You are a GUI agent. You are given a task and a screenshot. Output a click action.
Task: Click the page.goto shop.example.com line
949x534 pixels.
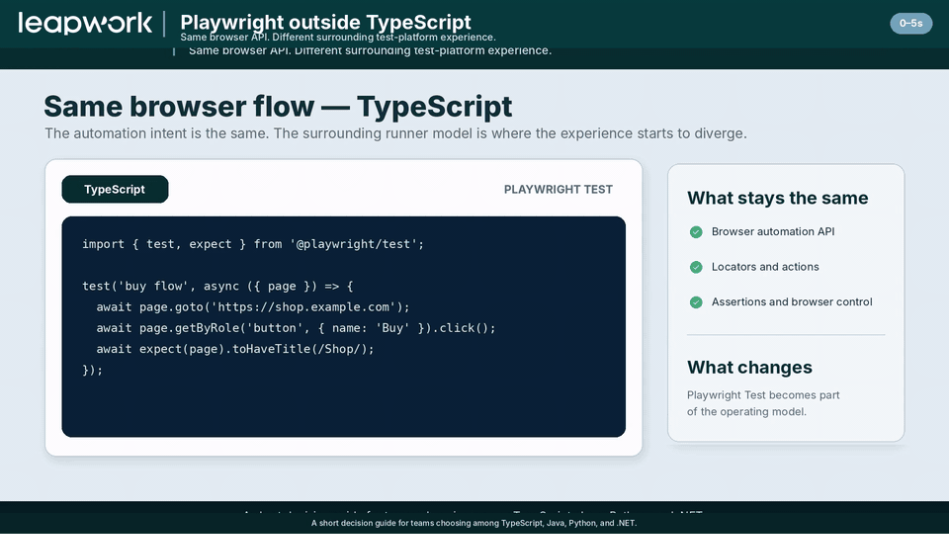253,307
